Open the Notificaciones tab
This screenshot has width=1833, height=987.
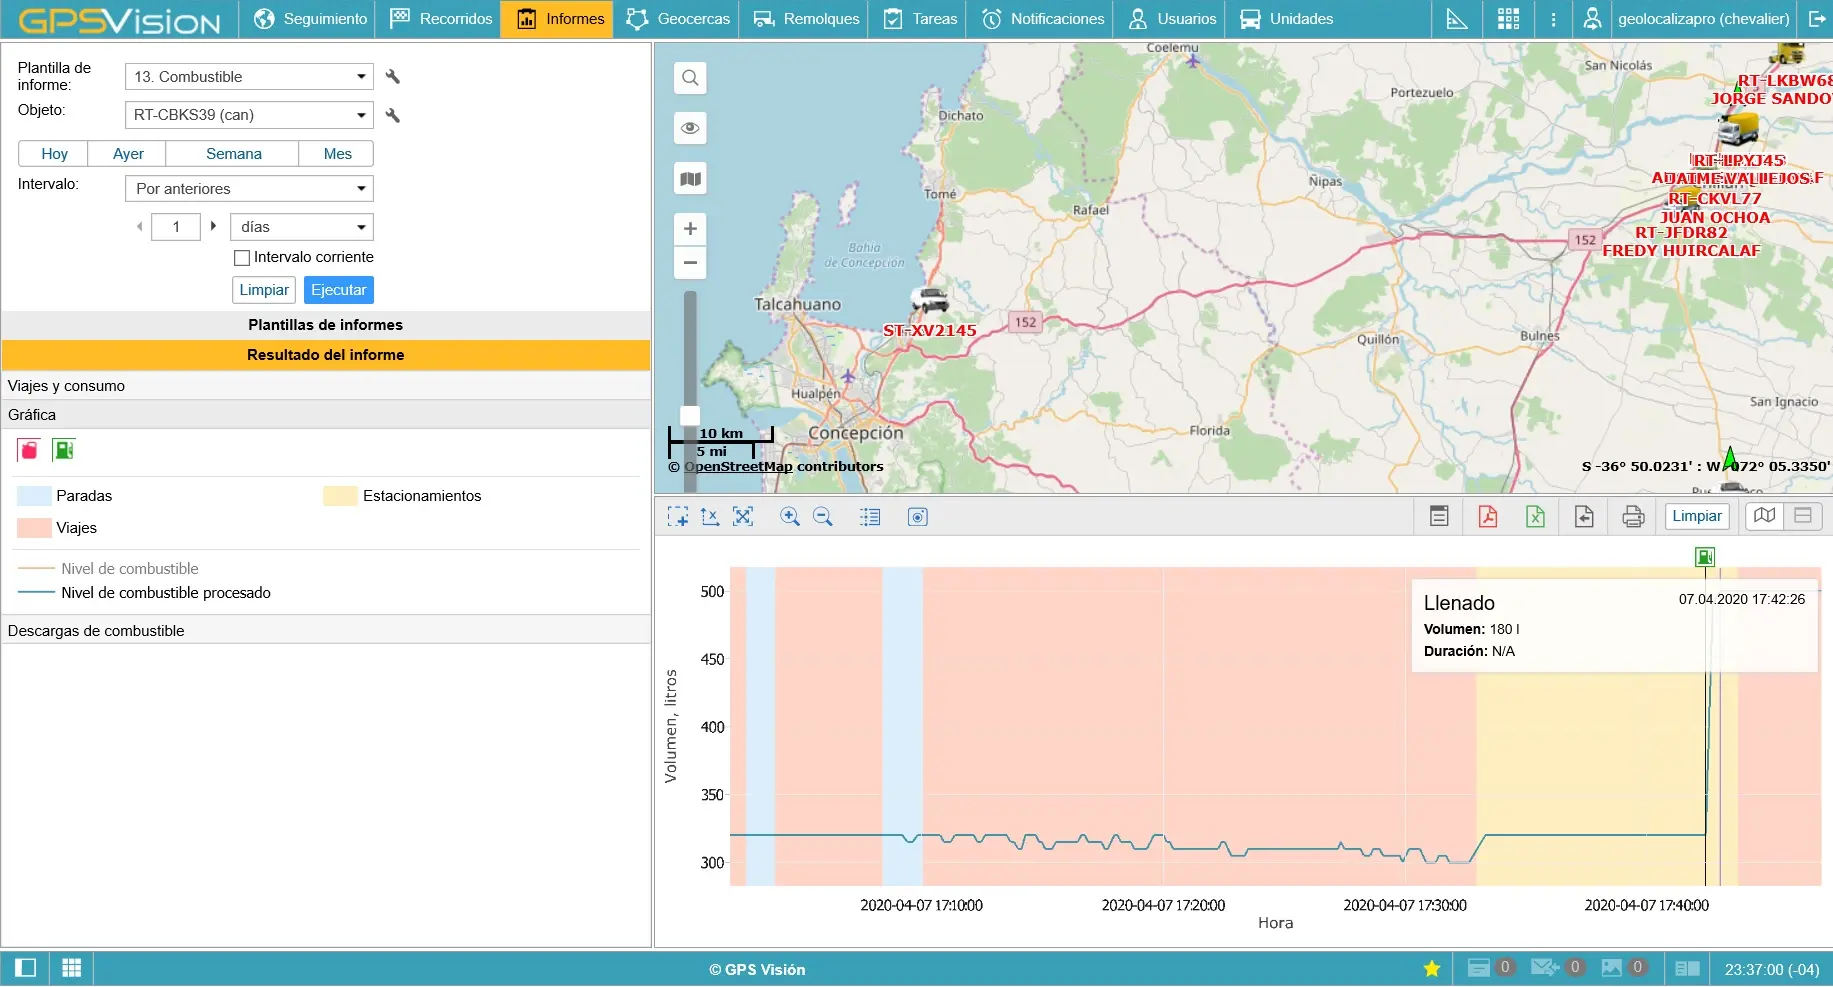pos(1043,19)
